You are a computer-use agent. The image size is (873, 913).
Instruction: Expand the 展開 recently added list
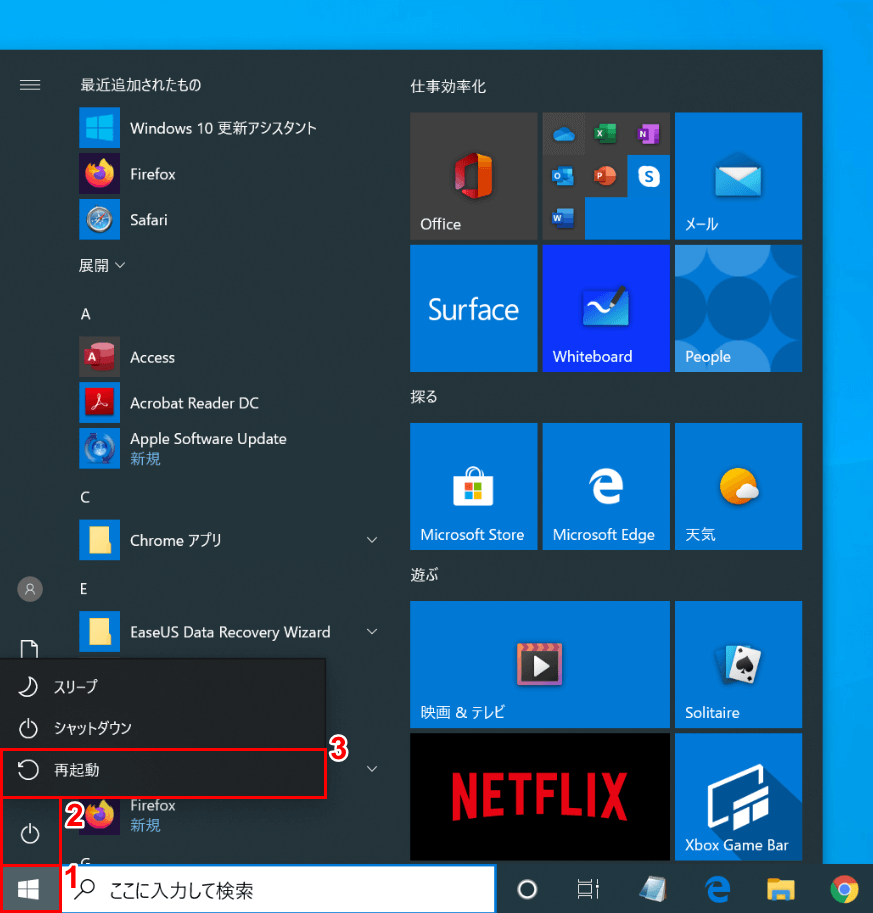coord(102,266)
